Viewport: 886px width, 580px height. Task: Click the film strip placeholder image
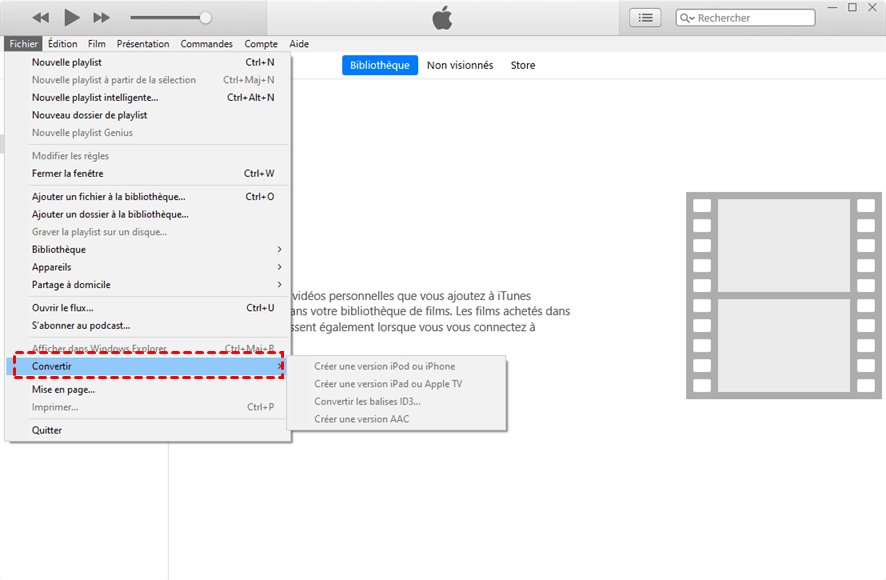click(776, 296)
